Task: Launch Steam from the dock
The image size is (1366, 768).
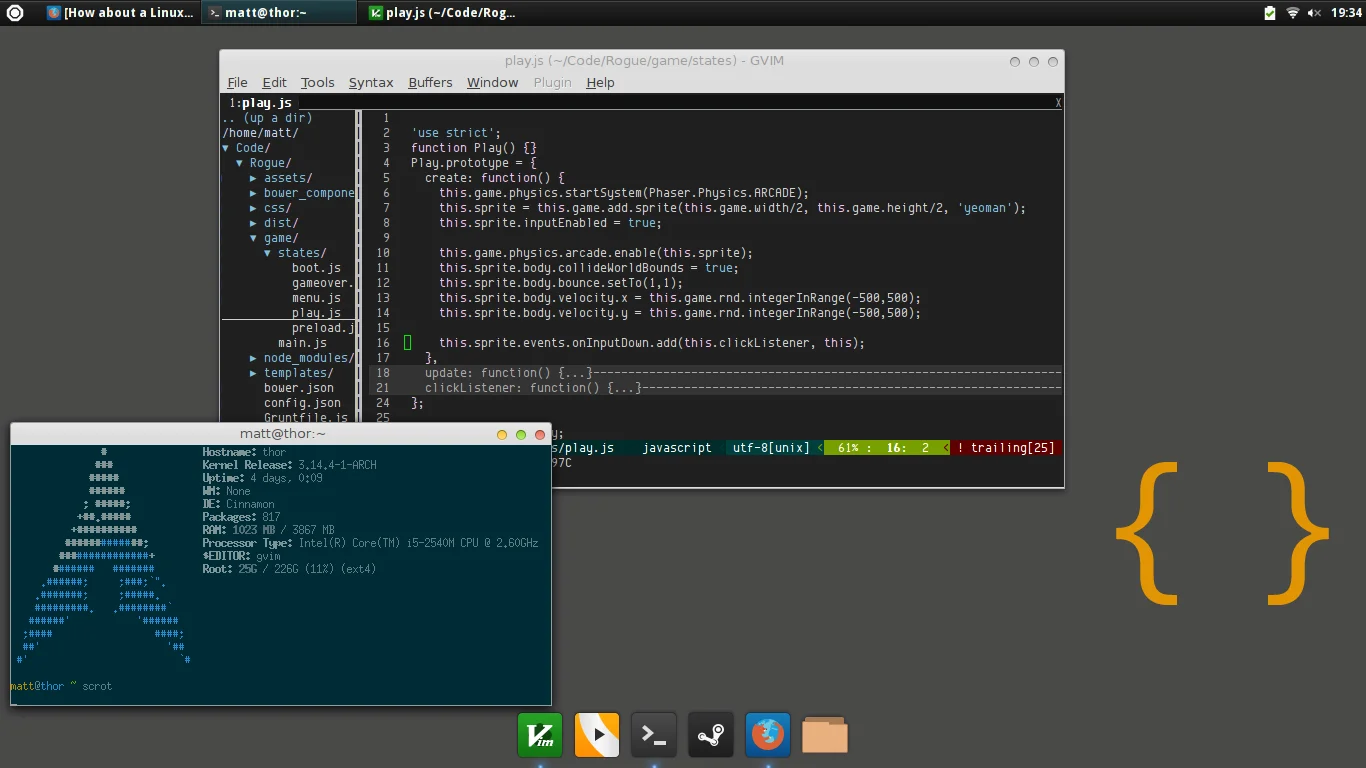Action: pyautogui.click(x=711, y=735)
